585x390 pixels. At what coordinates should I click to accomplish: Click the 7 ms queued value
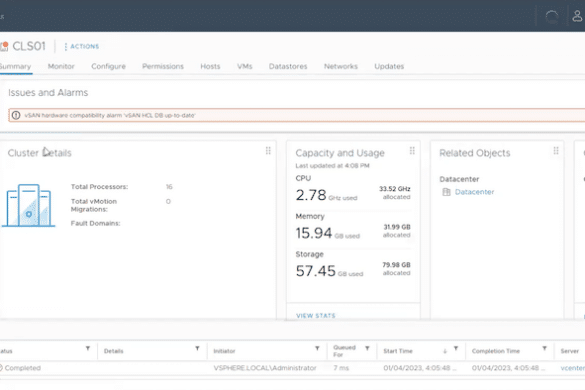(x=341, y=368)
